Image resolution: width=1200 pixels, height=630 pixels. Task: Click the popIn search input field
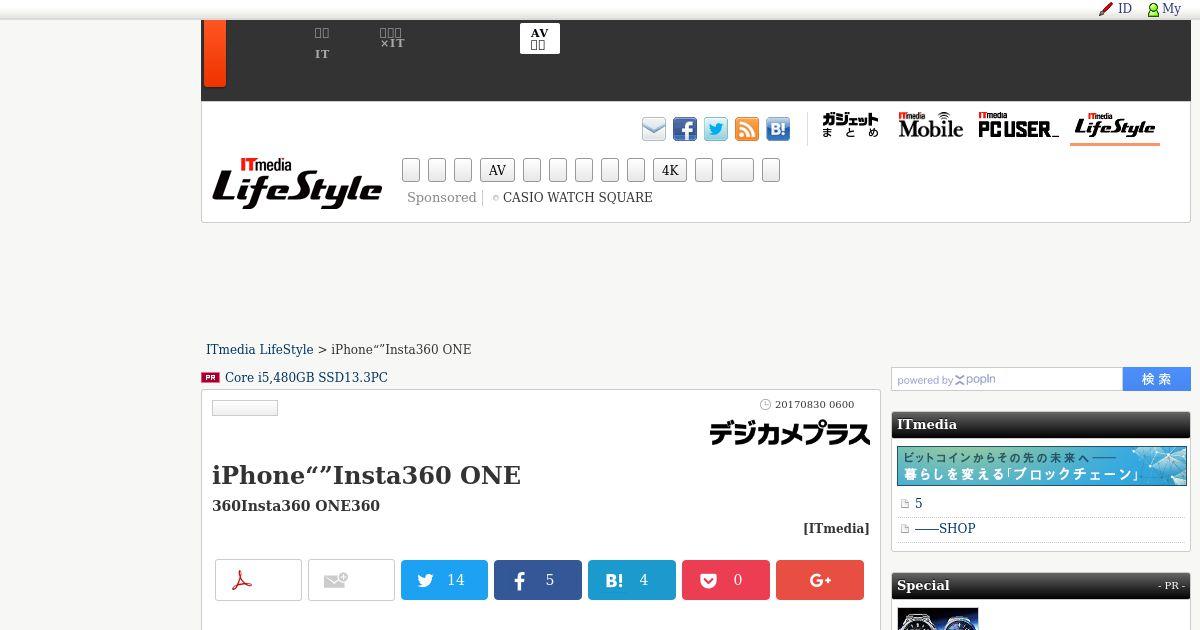click(x=1007, y=379)
